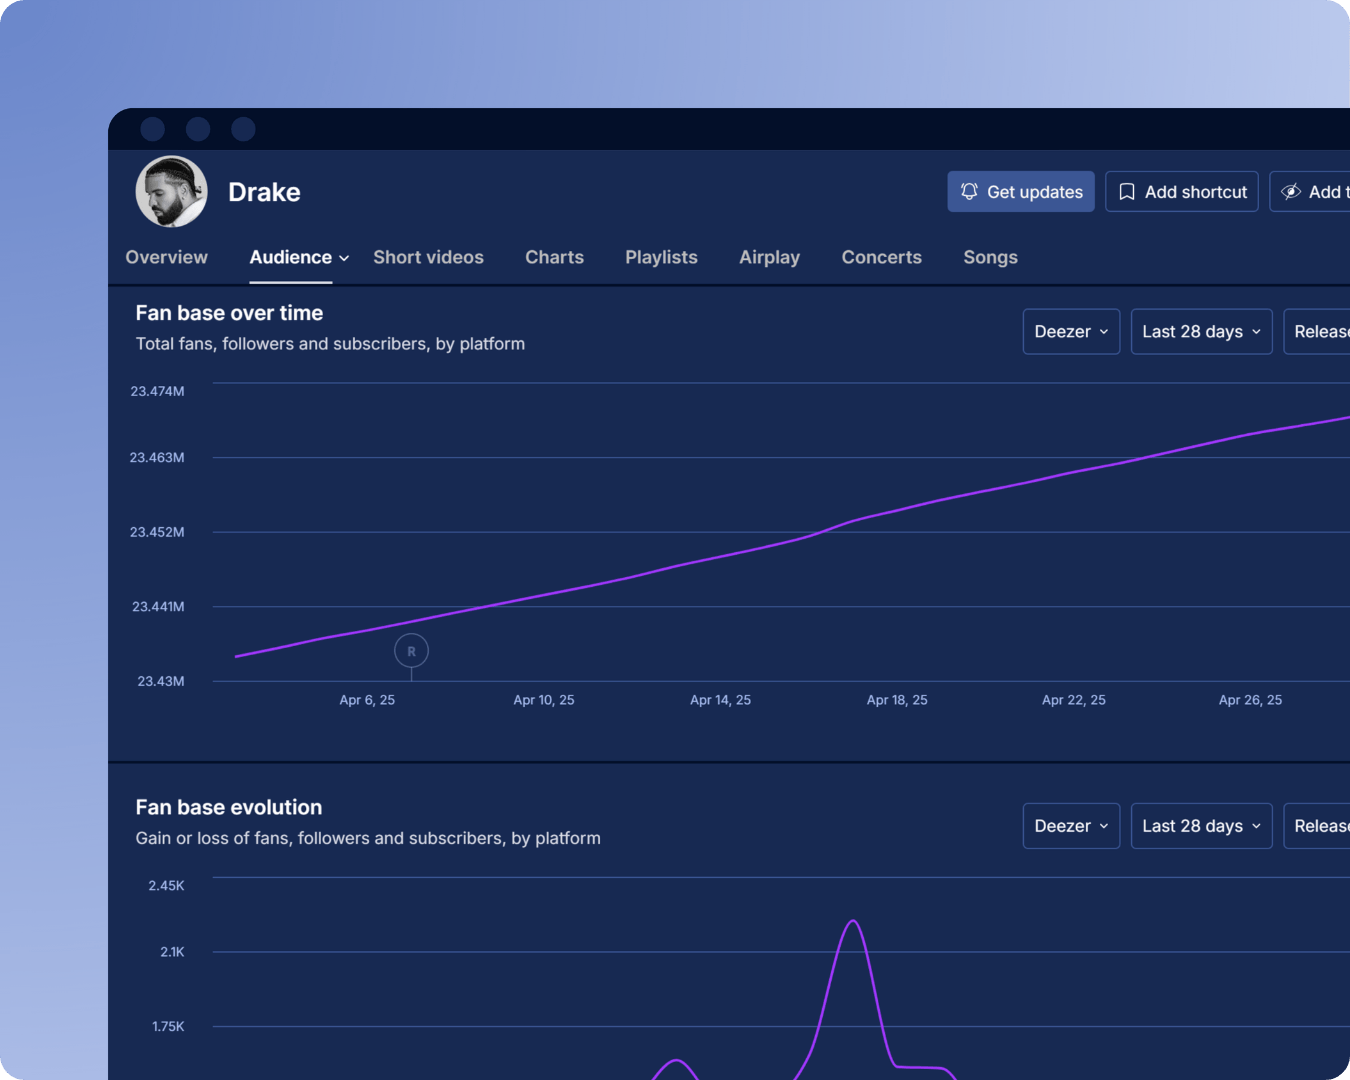Select the Audience tab
Image resolution: width=1350 pixels, height=1080 pixels.
(x=291, y=257)
